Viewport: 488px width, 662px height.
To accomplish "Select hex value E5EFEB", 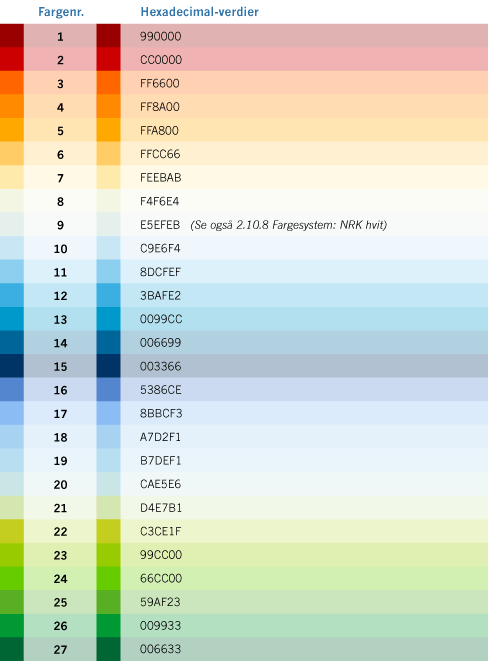I will point(160,225).
